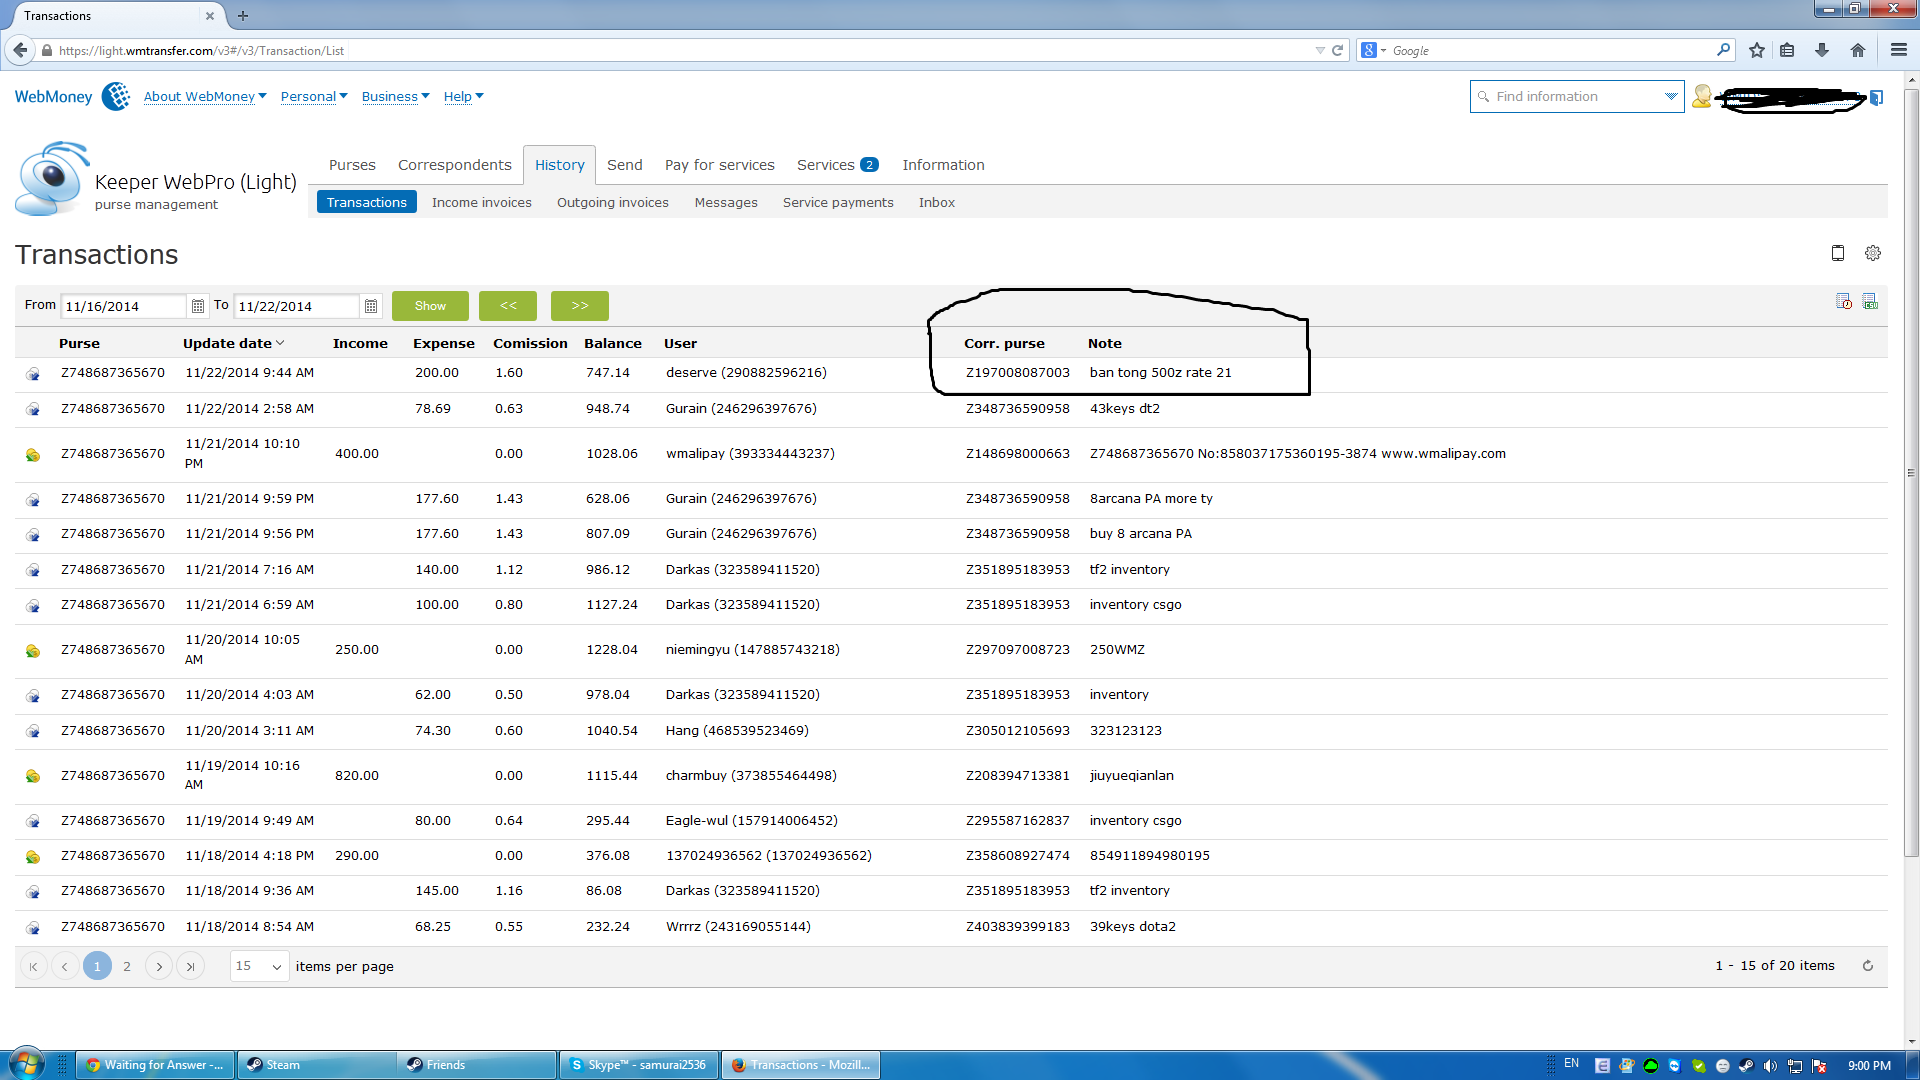Click the clipboard icon beside the gear

point(1837,254)
